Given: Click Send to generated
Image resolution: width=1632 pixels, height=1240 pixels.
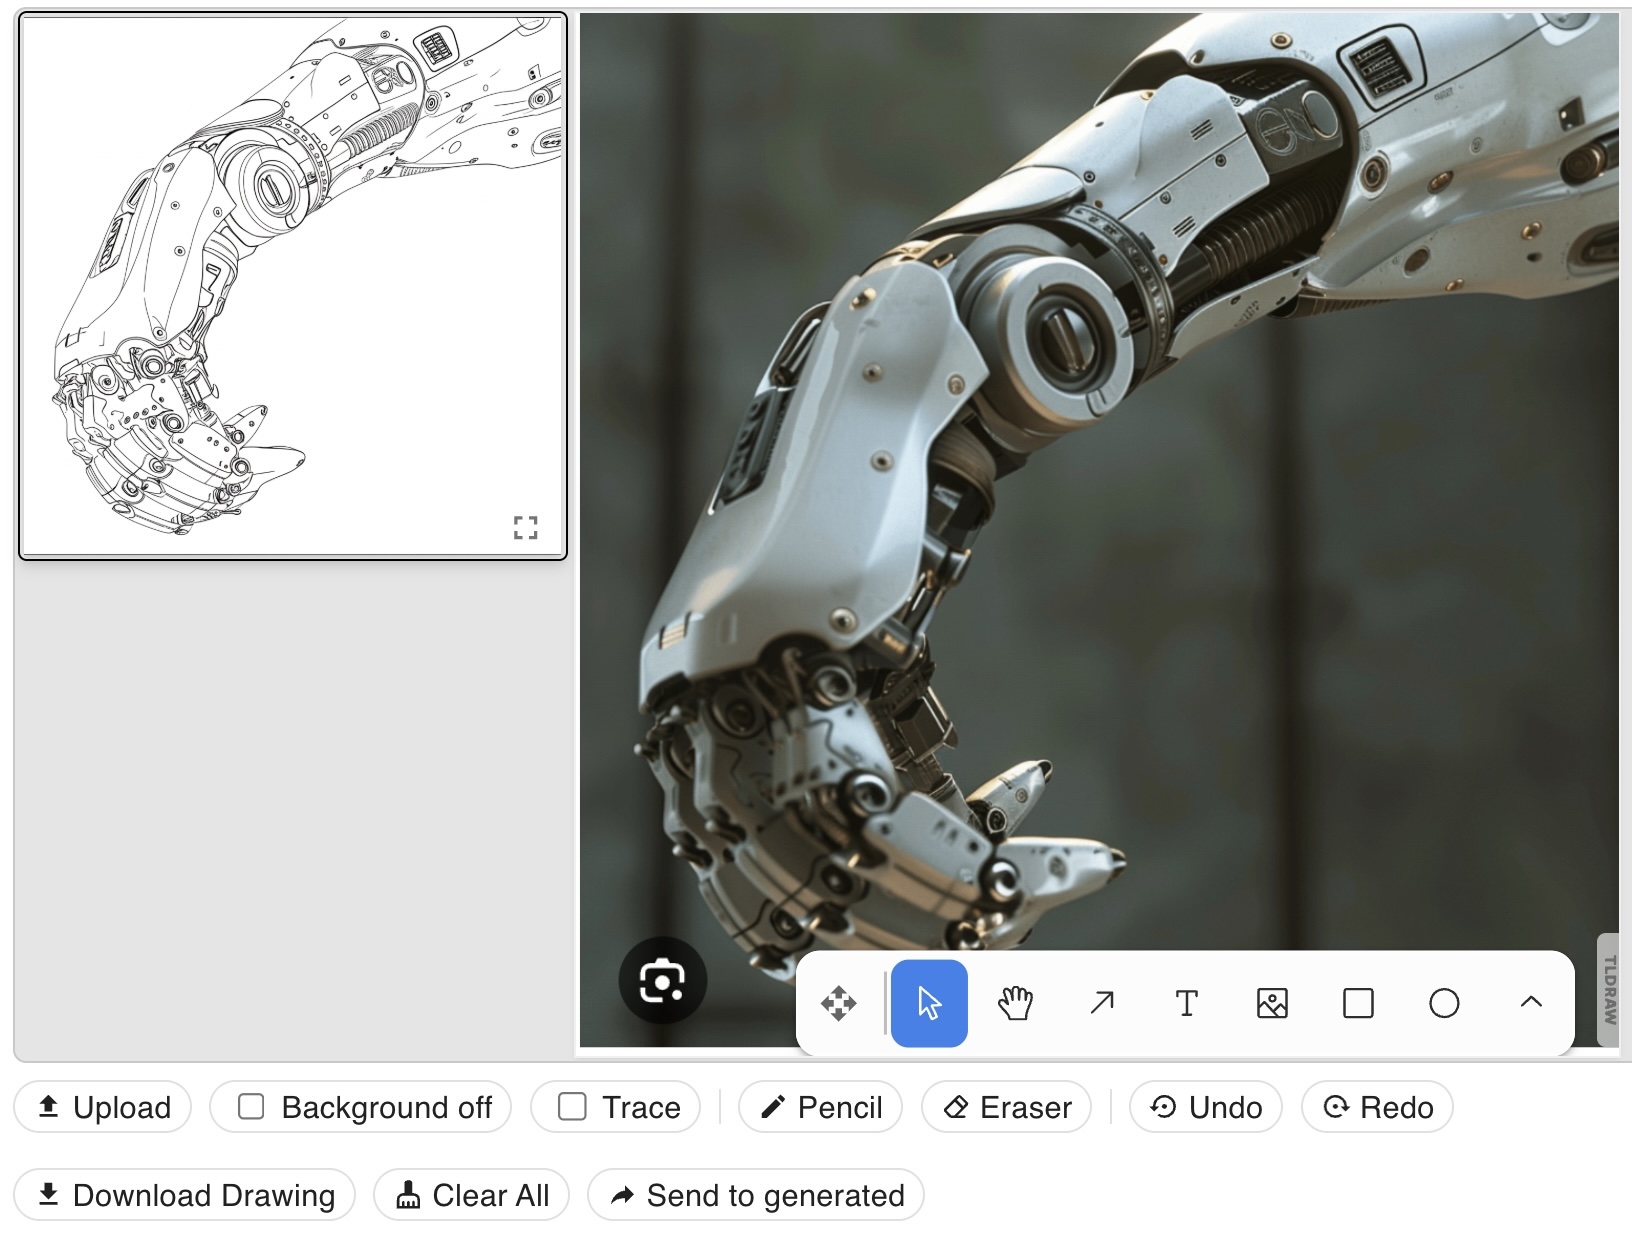Looking at the screenshot, I should coord(756,1195).
